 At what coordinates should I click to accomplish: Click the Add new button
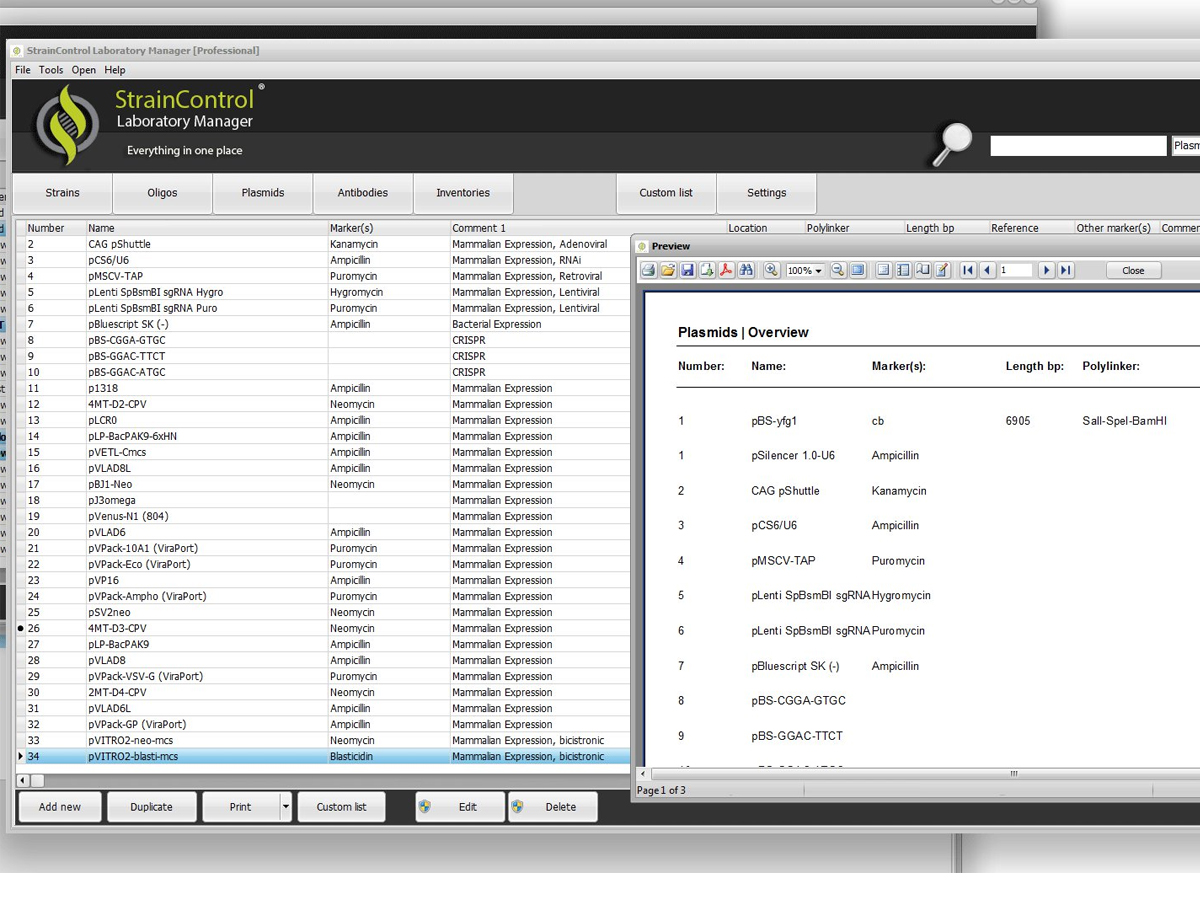click(60, 807)
